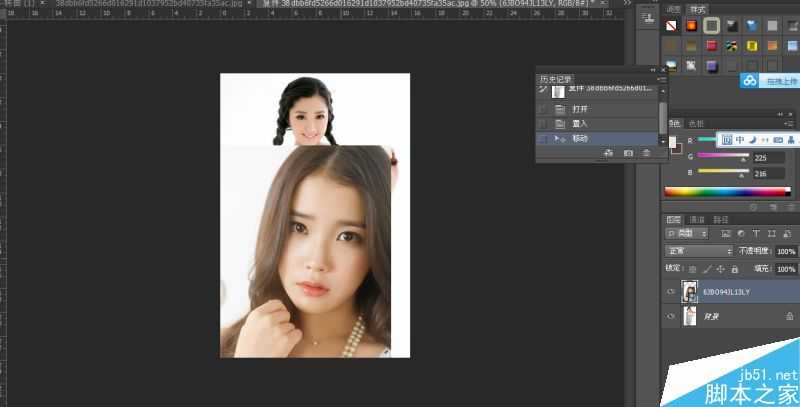Open the History panel flyout menu
Screen dimensions: 800x407
(660, 79)
